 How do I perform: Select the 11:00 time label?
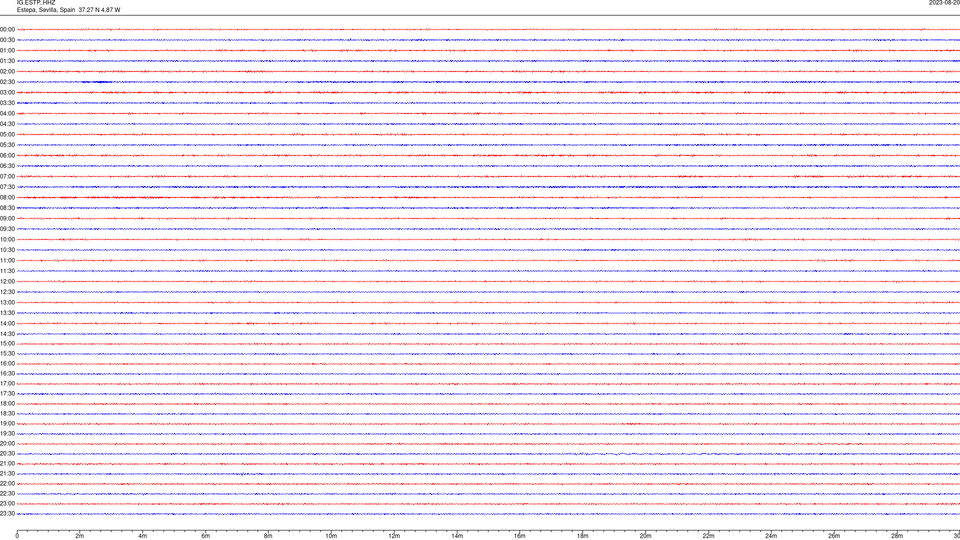(x=7, y=260)
